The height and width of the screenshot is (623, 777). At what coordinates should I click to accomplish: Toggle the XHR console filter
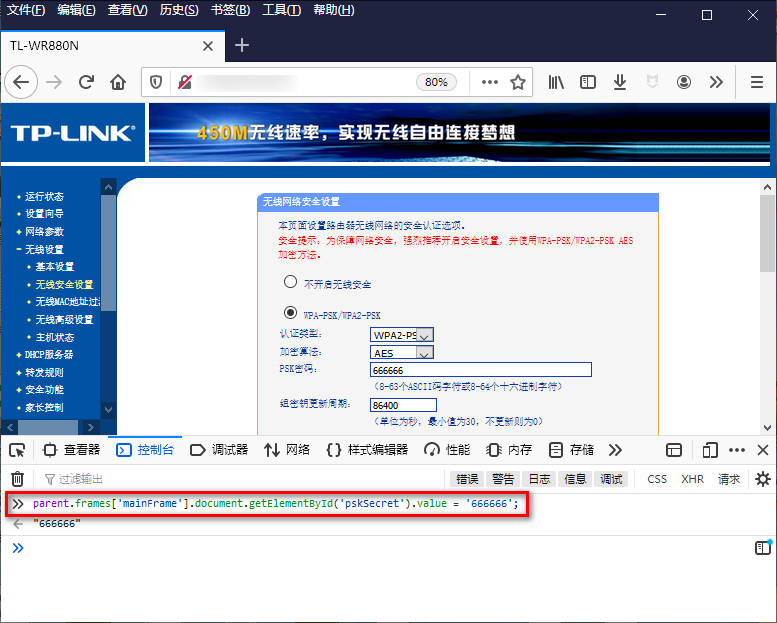point(692,479)
